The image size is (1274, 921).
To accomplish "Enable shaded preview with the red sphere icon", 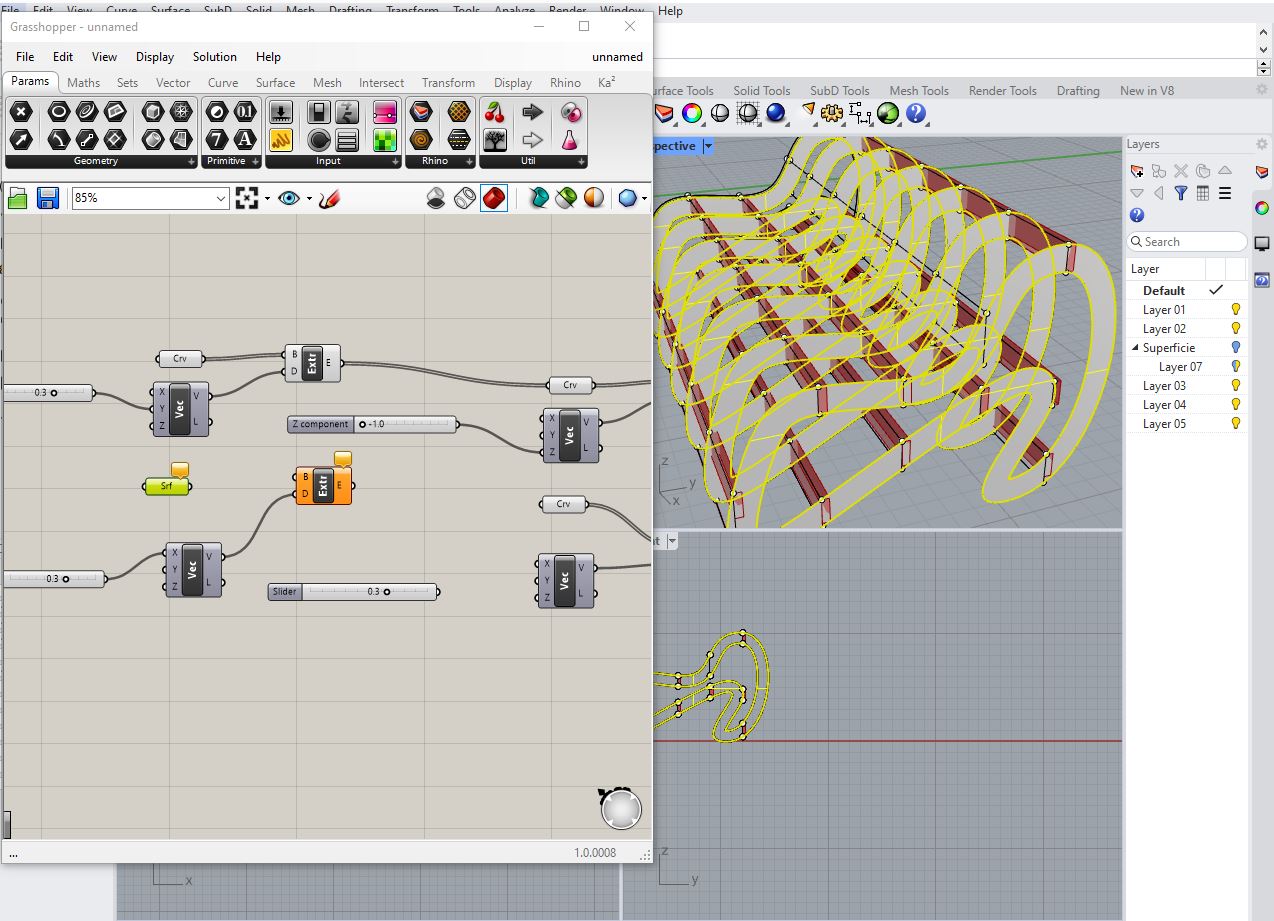I will (x=495, y=198).
